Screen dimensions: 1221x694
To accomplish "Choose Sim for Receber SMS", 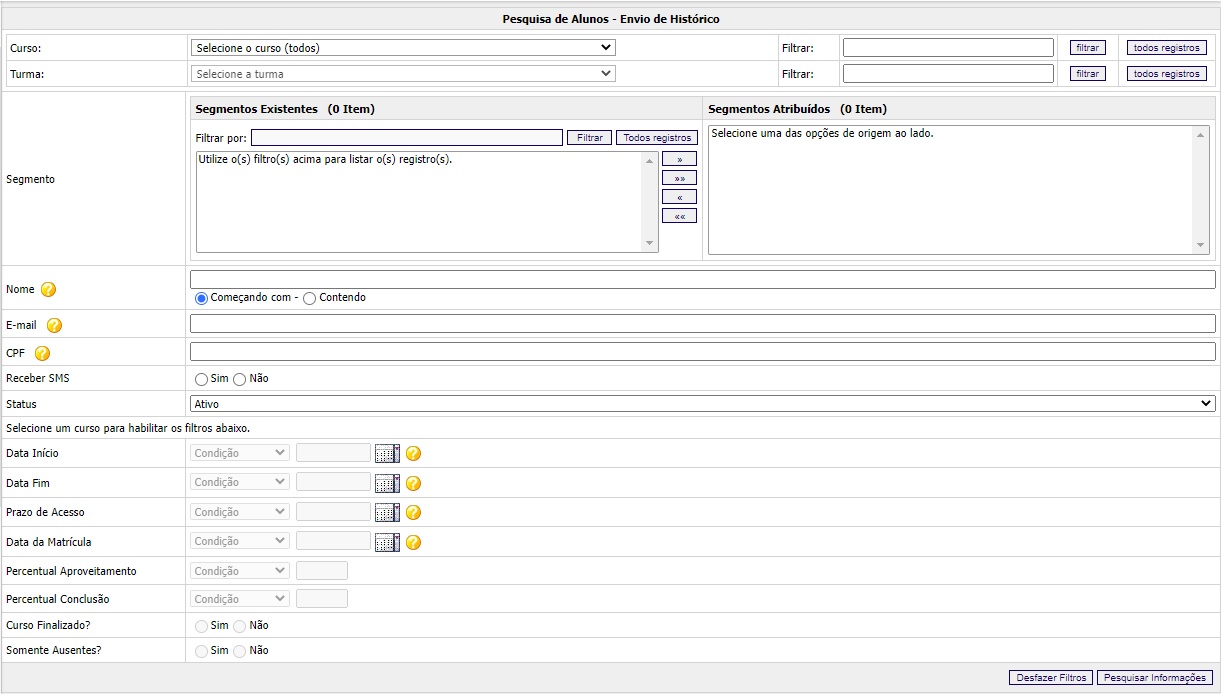I will coord(201,379).
